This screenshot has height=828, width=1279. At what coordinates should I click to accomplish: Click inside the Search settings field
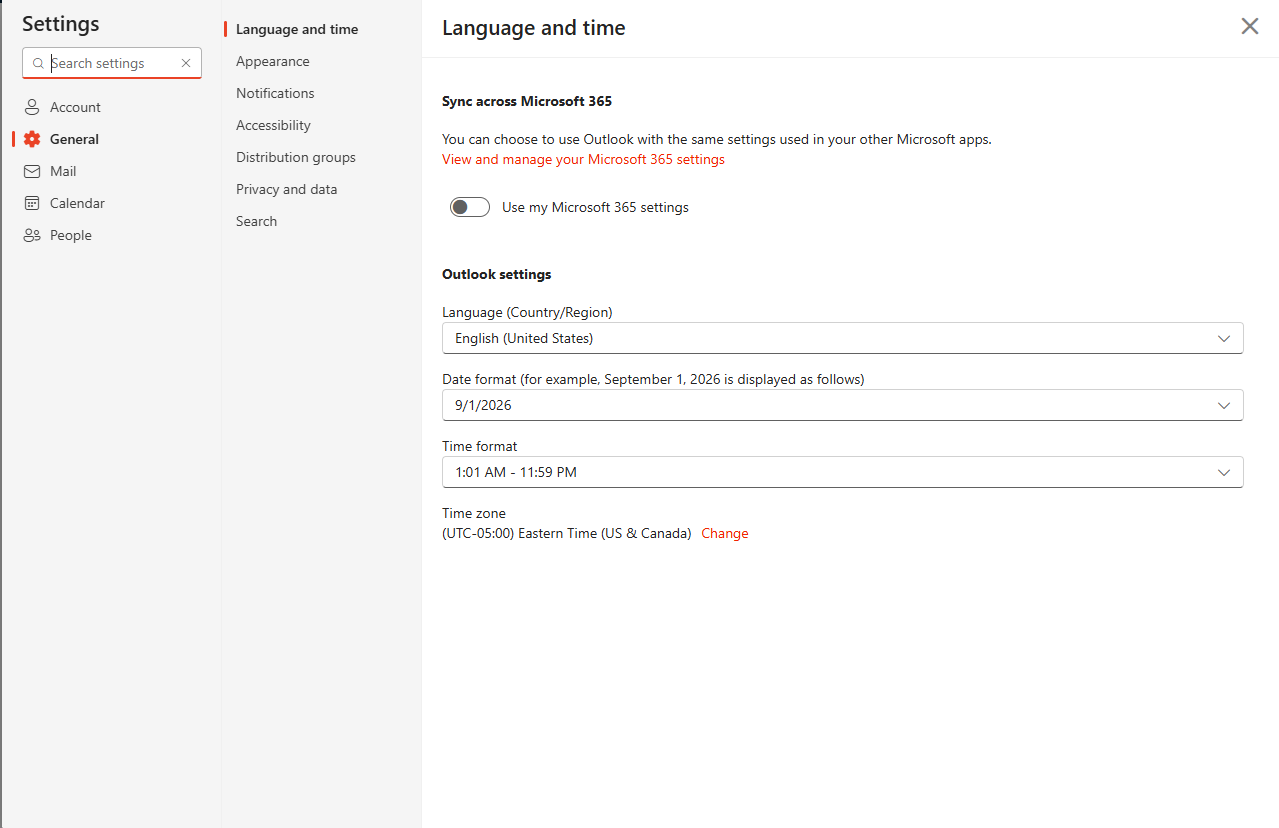coord(110,63)
